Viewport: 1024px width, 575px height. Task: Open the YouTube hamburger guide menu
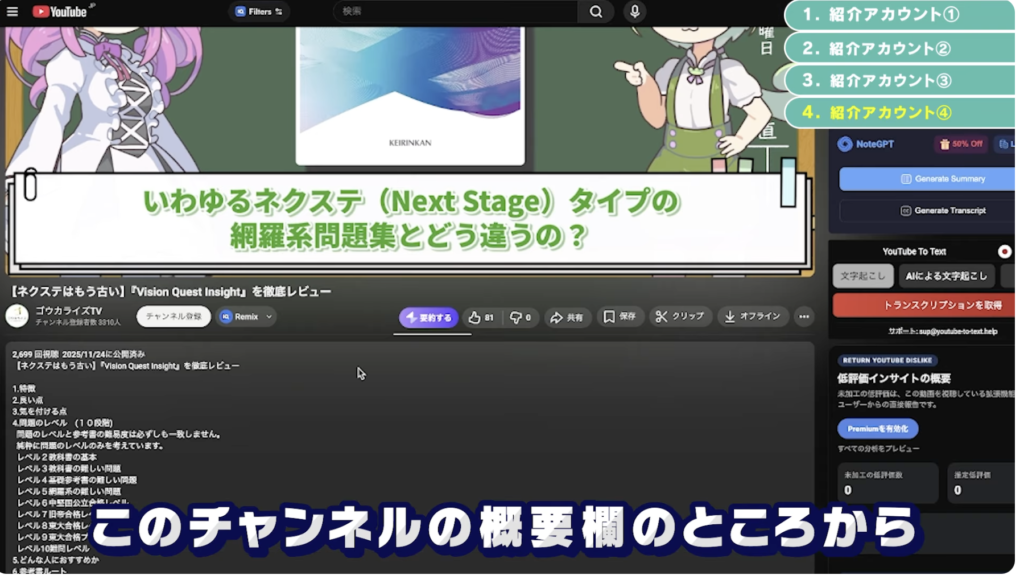(x=12, y=12)
